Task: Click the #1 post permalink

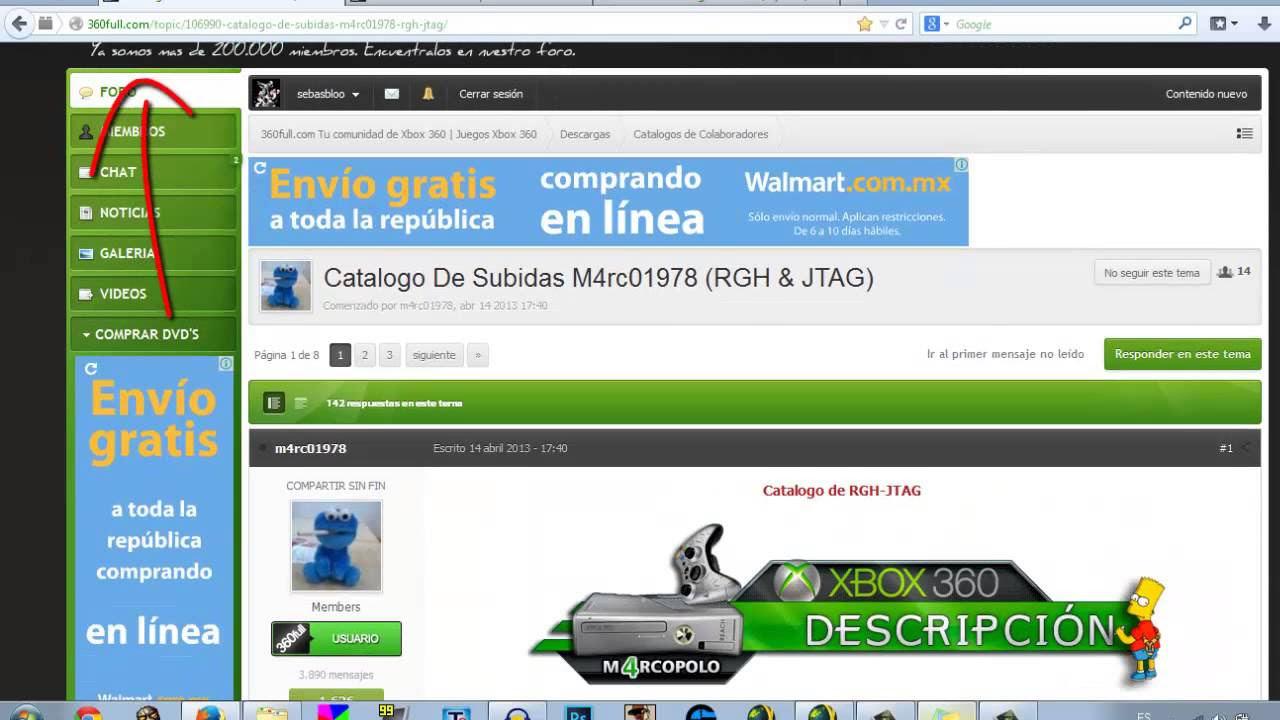Action: pos(1225,448)
